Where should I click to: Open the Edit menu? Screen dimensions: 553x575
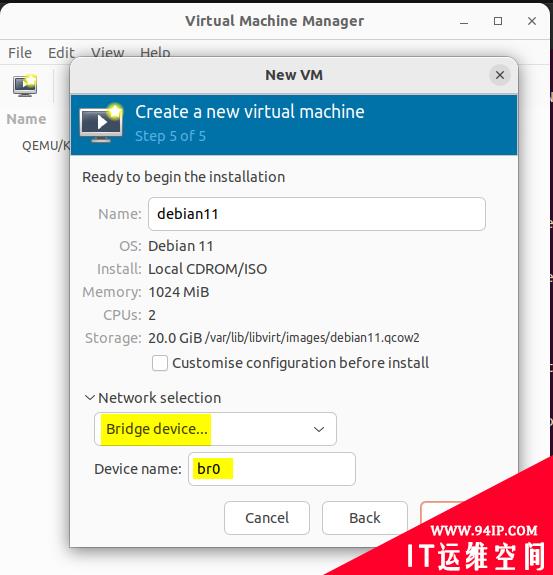click(x=61, y=53)
